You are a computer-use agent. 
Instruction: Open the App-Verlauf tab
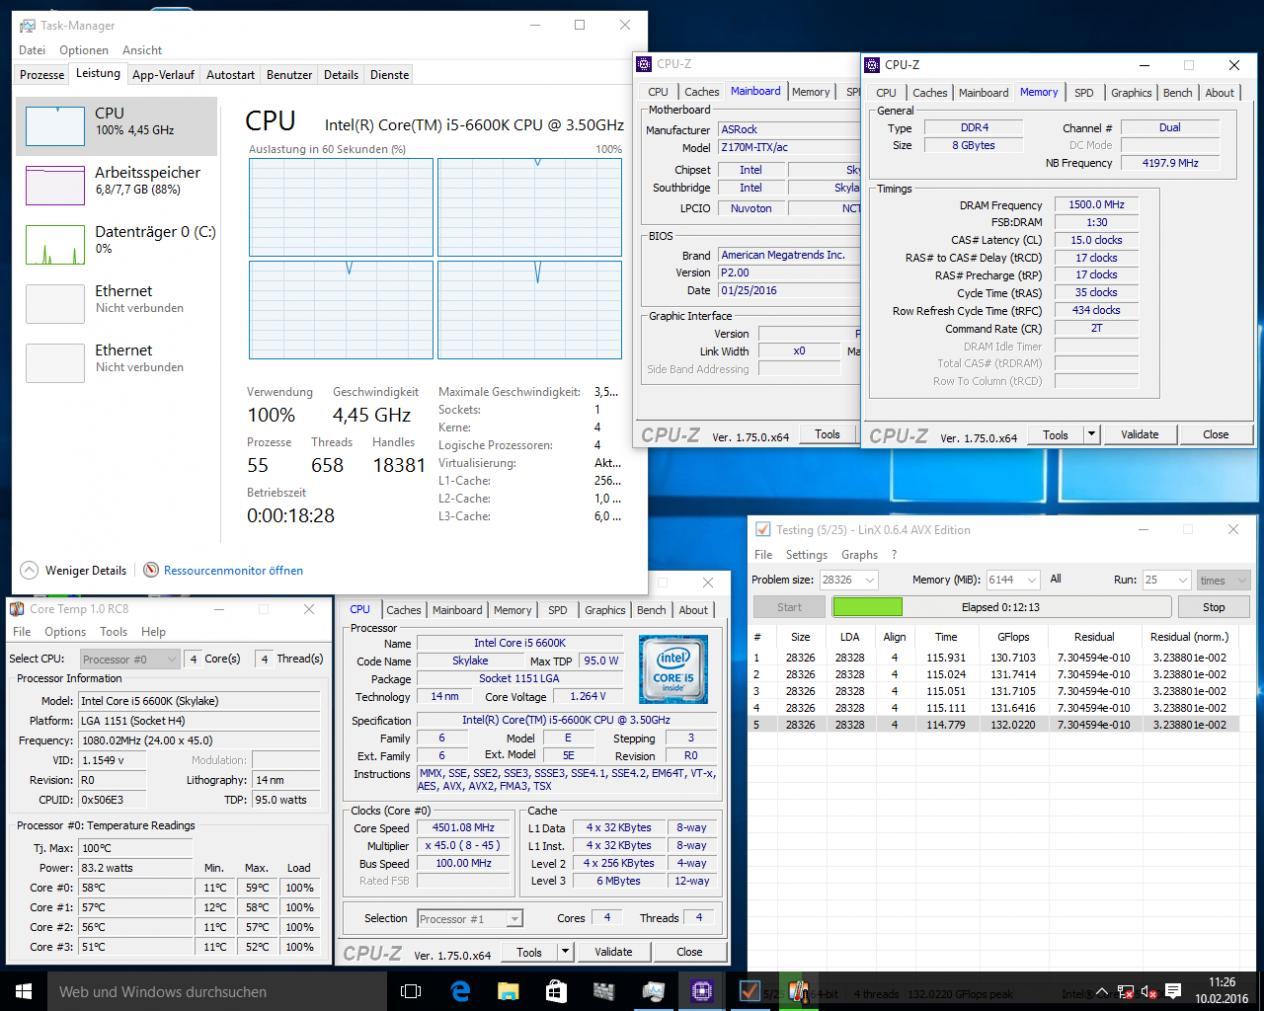(163, 75)
